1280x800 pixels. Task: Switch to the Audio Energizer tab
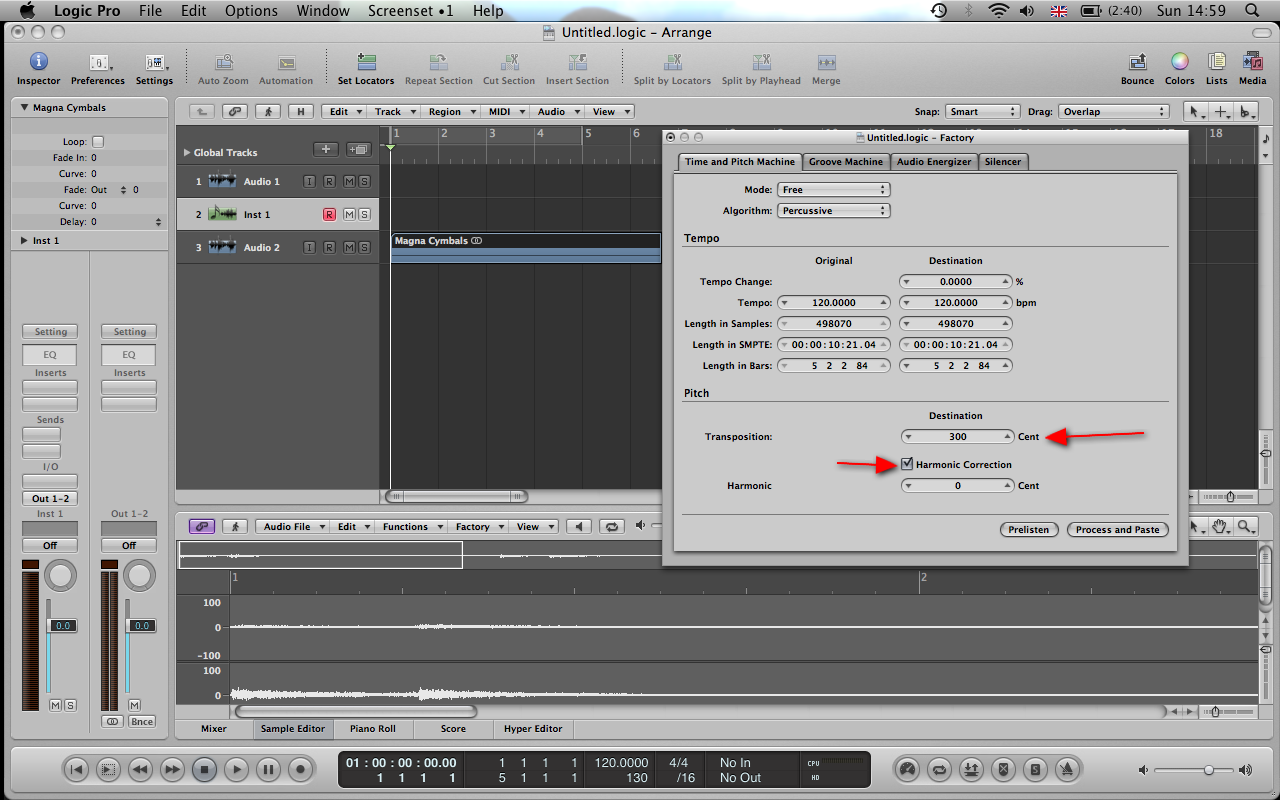click(x=934, y=161)
